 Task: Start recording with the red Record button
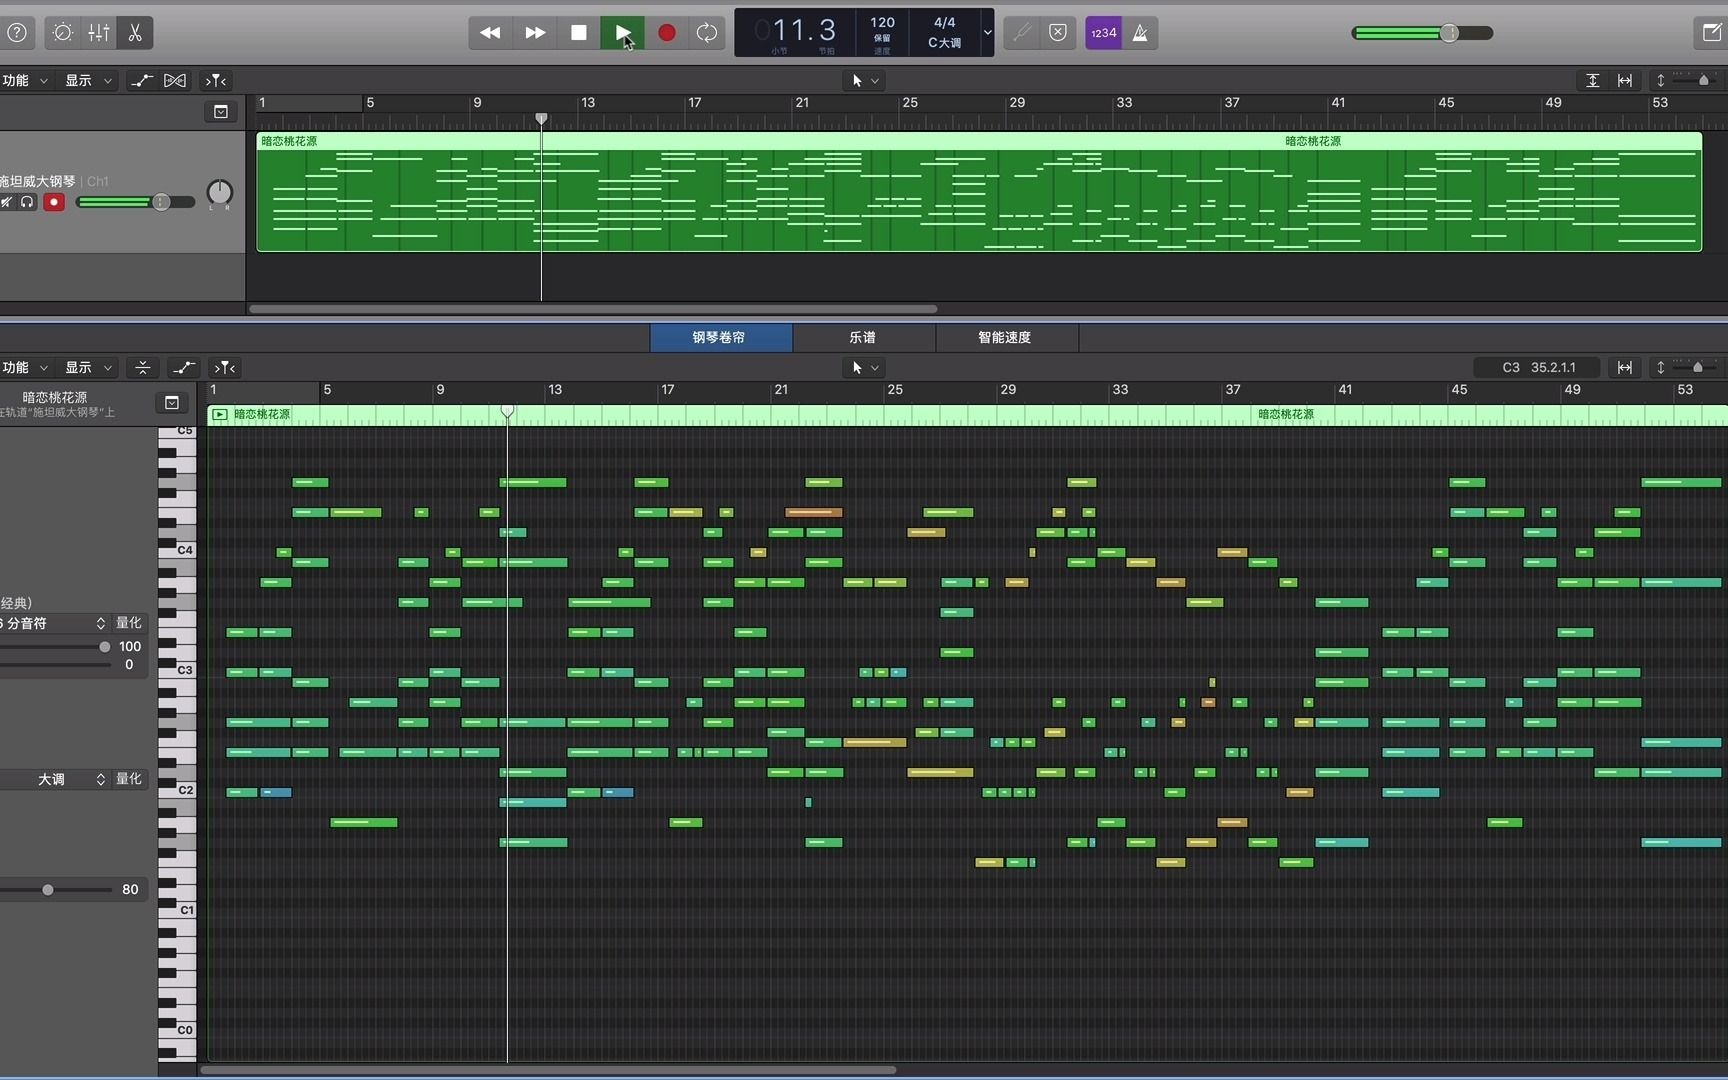click(x=666, y=33)
